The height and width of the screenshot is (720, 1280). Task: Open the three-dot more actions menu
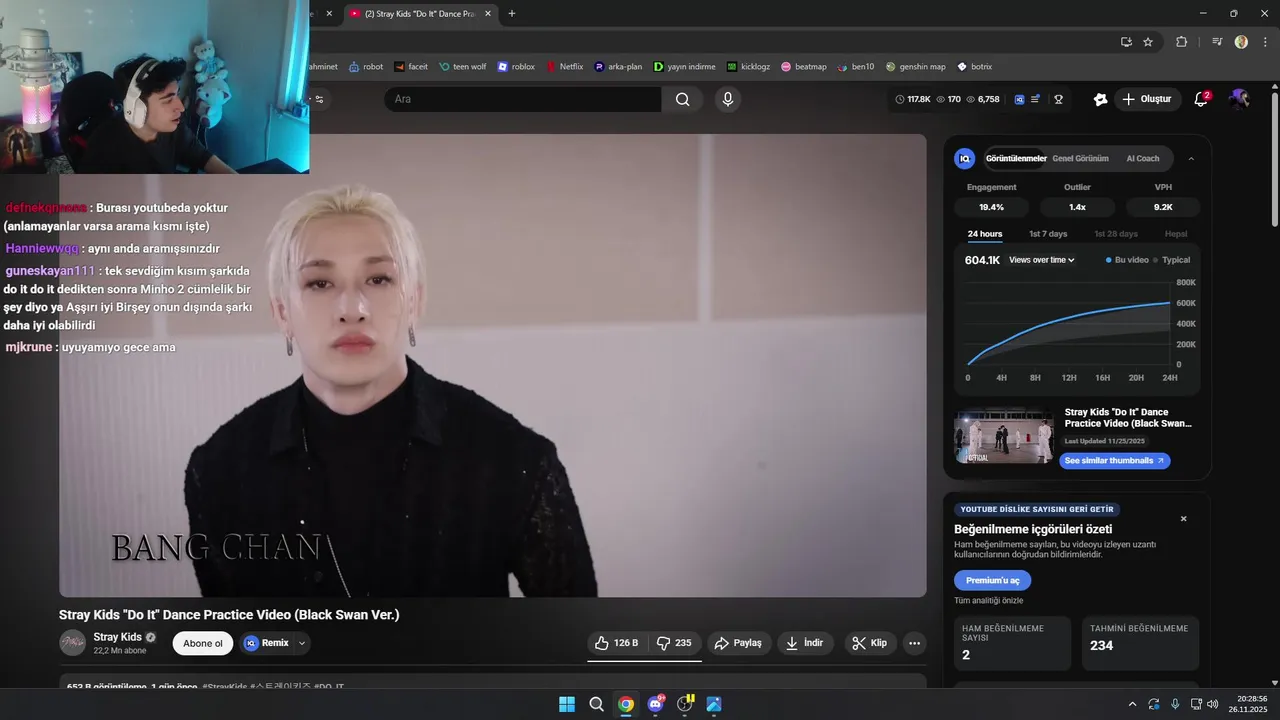coord(914,643)
